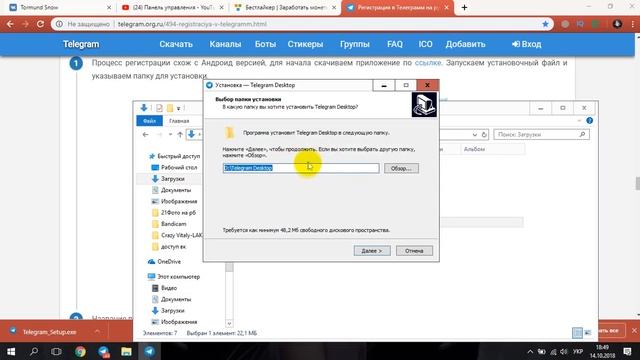Select Этот компьютер in Explorer tree
This screenshot has height=360, width=640.
click(174, 277)
